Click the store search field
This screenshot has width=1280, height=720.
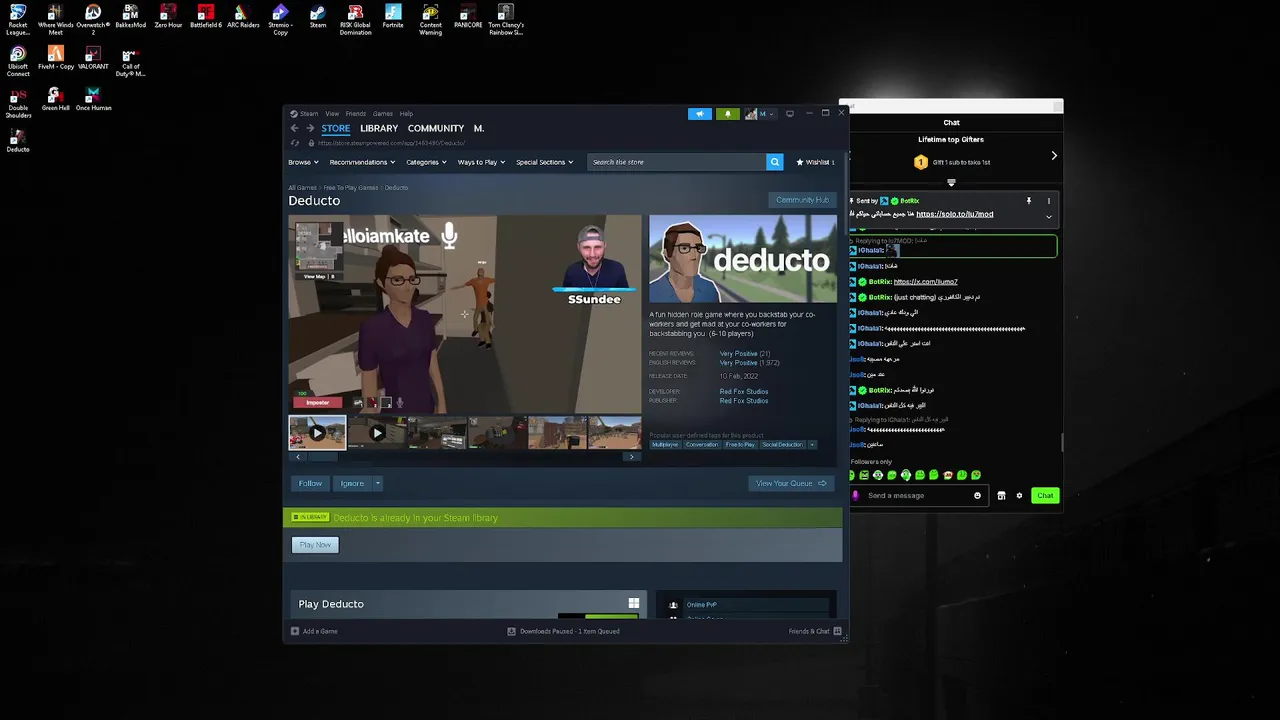[x=677, y=162]
